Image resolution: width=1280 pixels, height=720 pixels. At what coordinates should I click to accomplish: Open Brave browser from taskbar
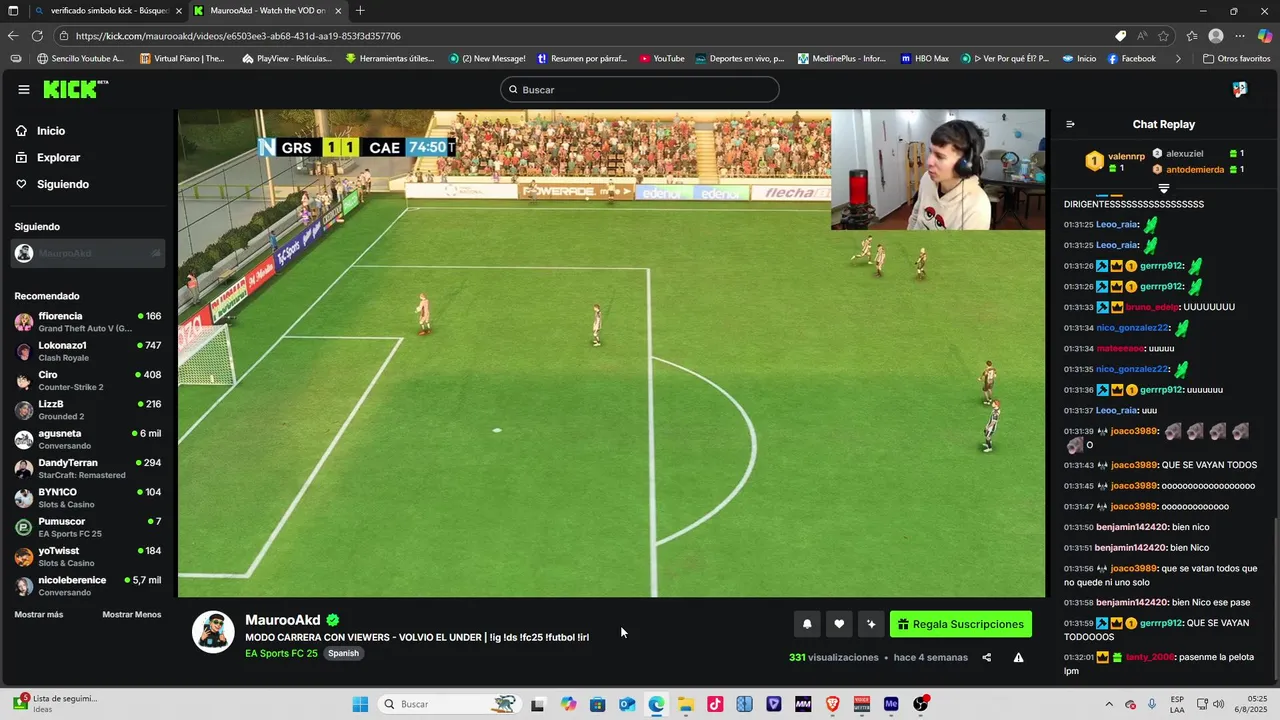pyautogui.click(x=832, y=704)
